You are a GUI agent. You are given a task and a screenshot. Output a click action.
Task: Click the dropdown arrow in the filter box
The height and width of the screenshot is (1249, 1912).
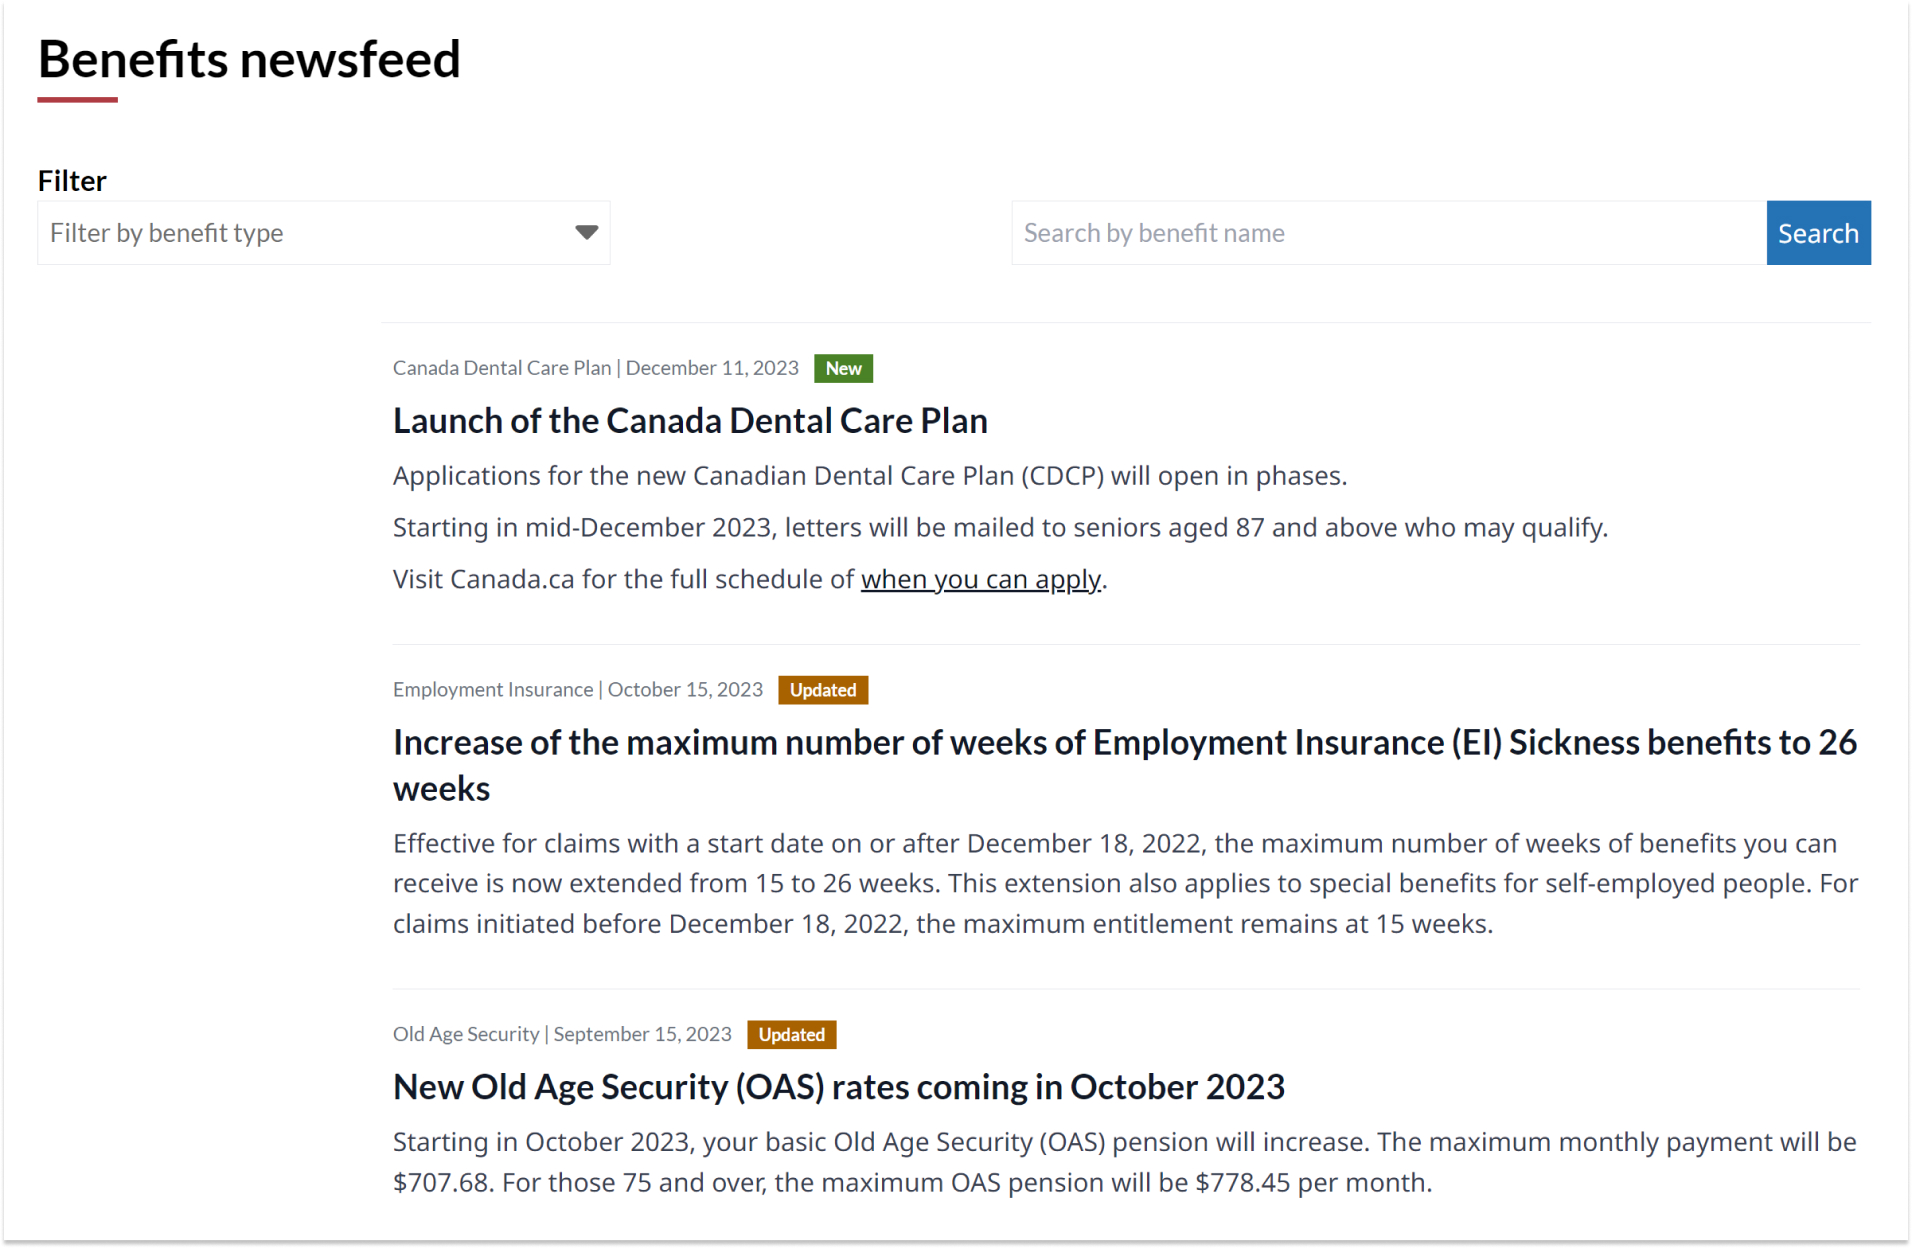click(586, 233)
